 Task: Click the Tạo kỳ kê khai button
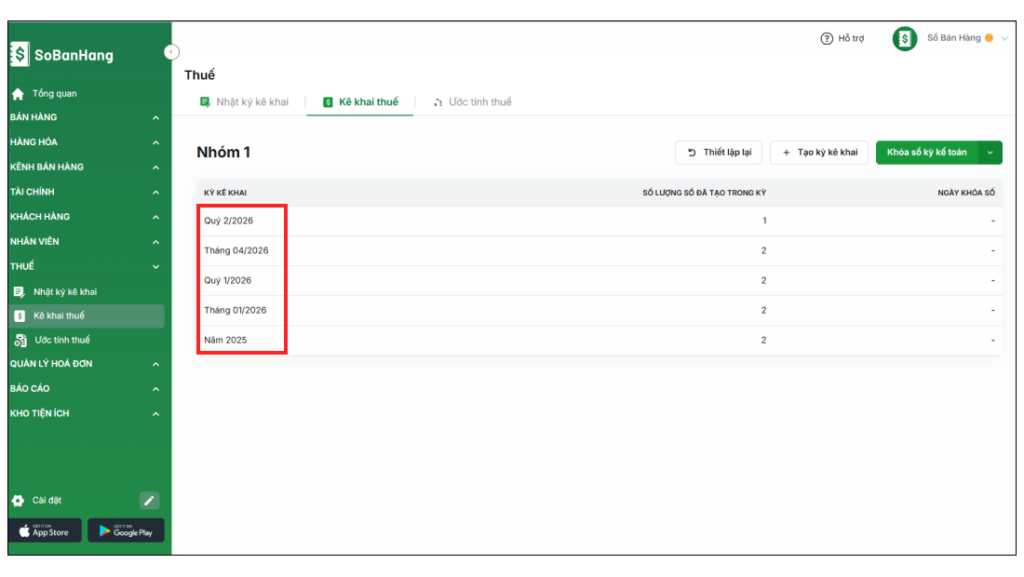(x=819, y=152)
